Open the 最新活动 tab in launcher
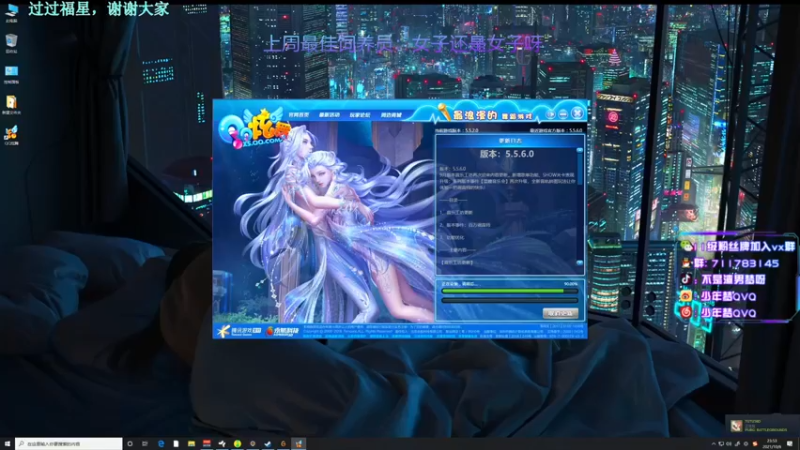The height and width of the screenshot is (450, 800). [329, 115]
